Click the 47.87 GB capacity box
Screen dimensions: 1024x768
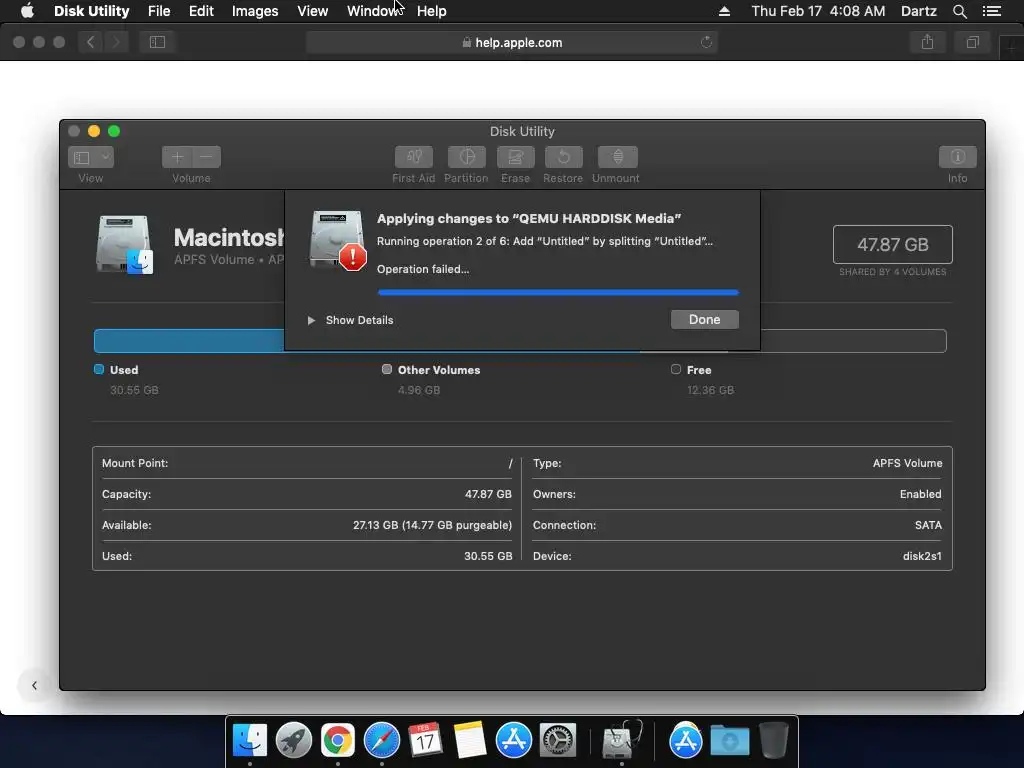click(893, 244)
